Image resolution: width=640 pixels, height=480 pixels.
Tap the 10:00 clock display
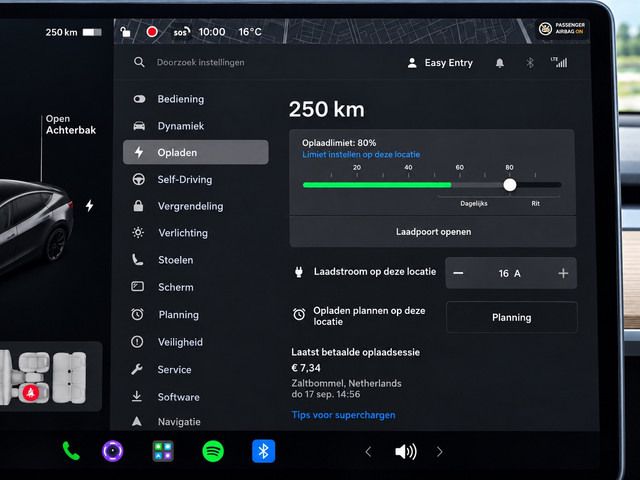click(x=212, y=32)
